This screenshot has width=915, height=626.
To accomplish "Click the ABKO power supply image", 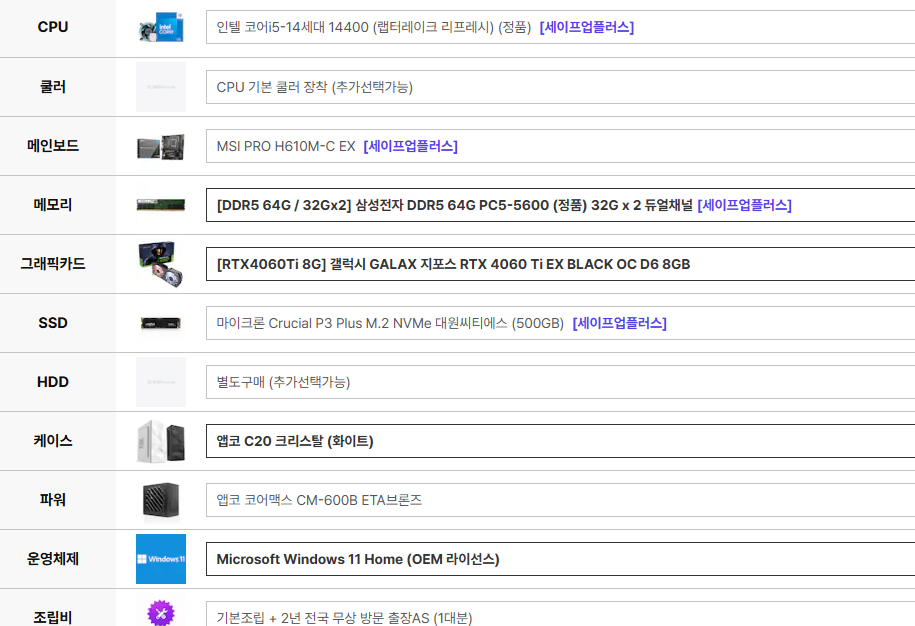I will click(x=161, y=499).
